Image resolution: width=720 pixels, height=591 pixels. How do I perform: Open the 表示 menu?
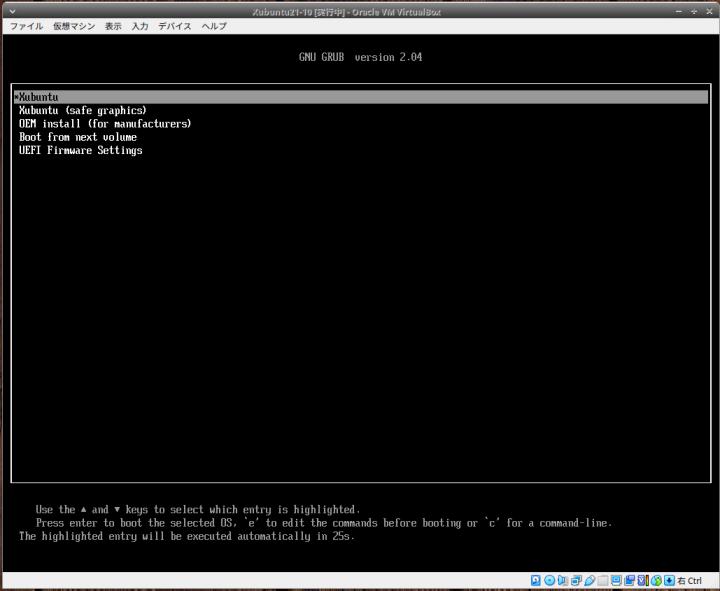(113, 26)
